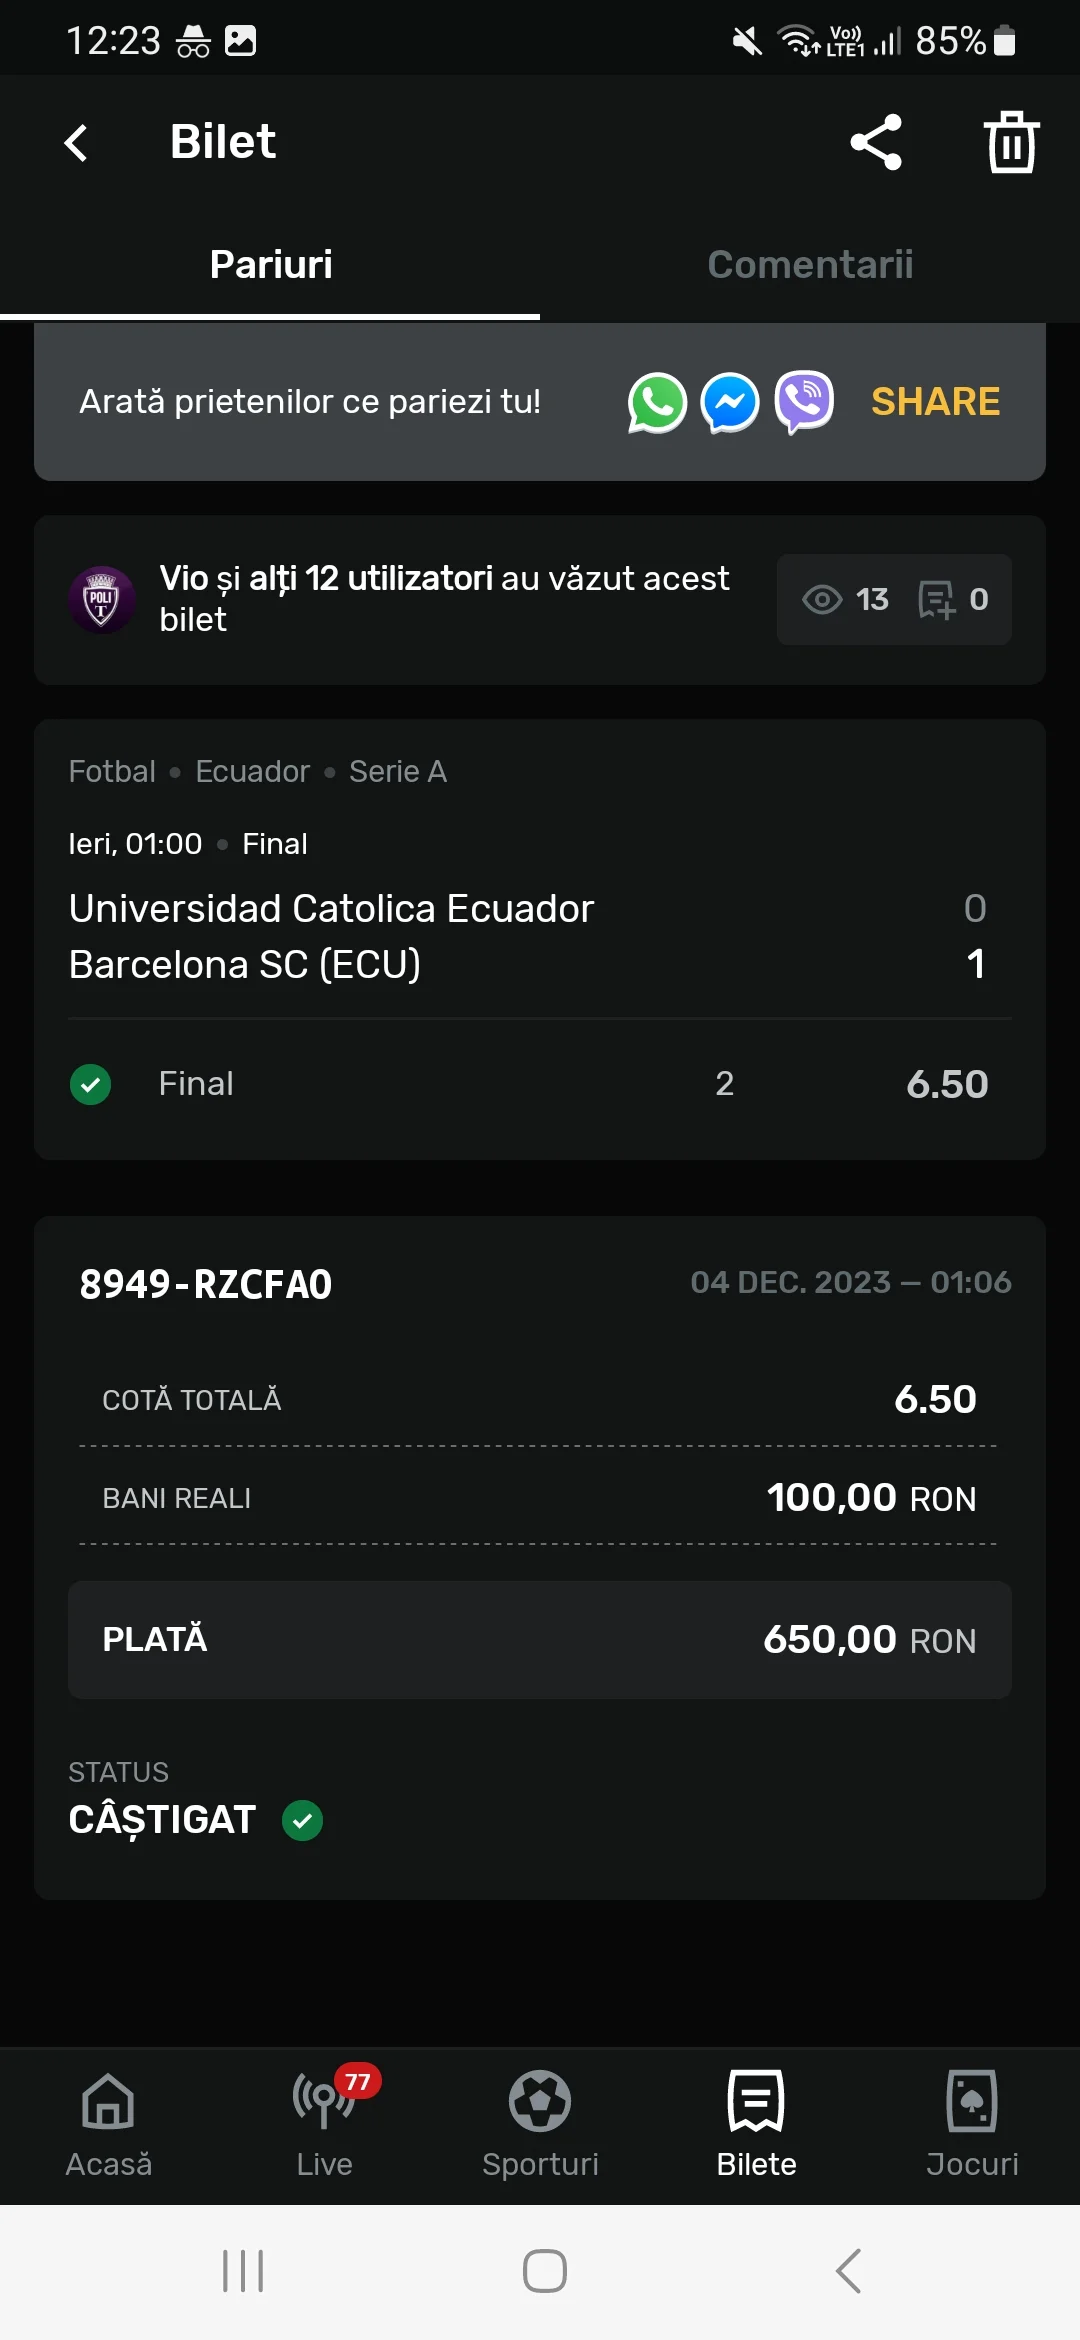This screenshot has width=1080, height=2340.
Task: Tap the POLI user avatar
Action: point(101,600)
